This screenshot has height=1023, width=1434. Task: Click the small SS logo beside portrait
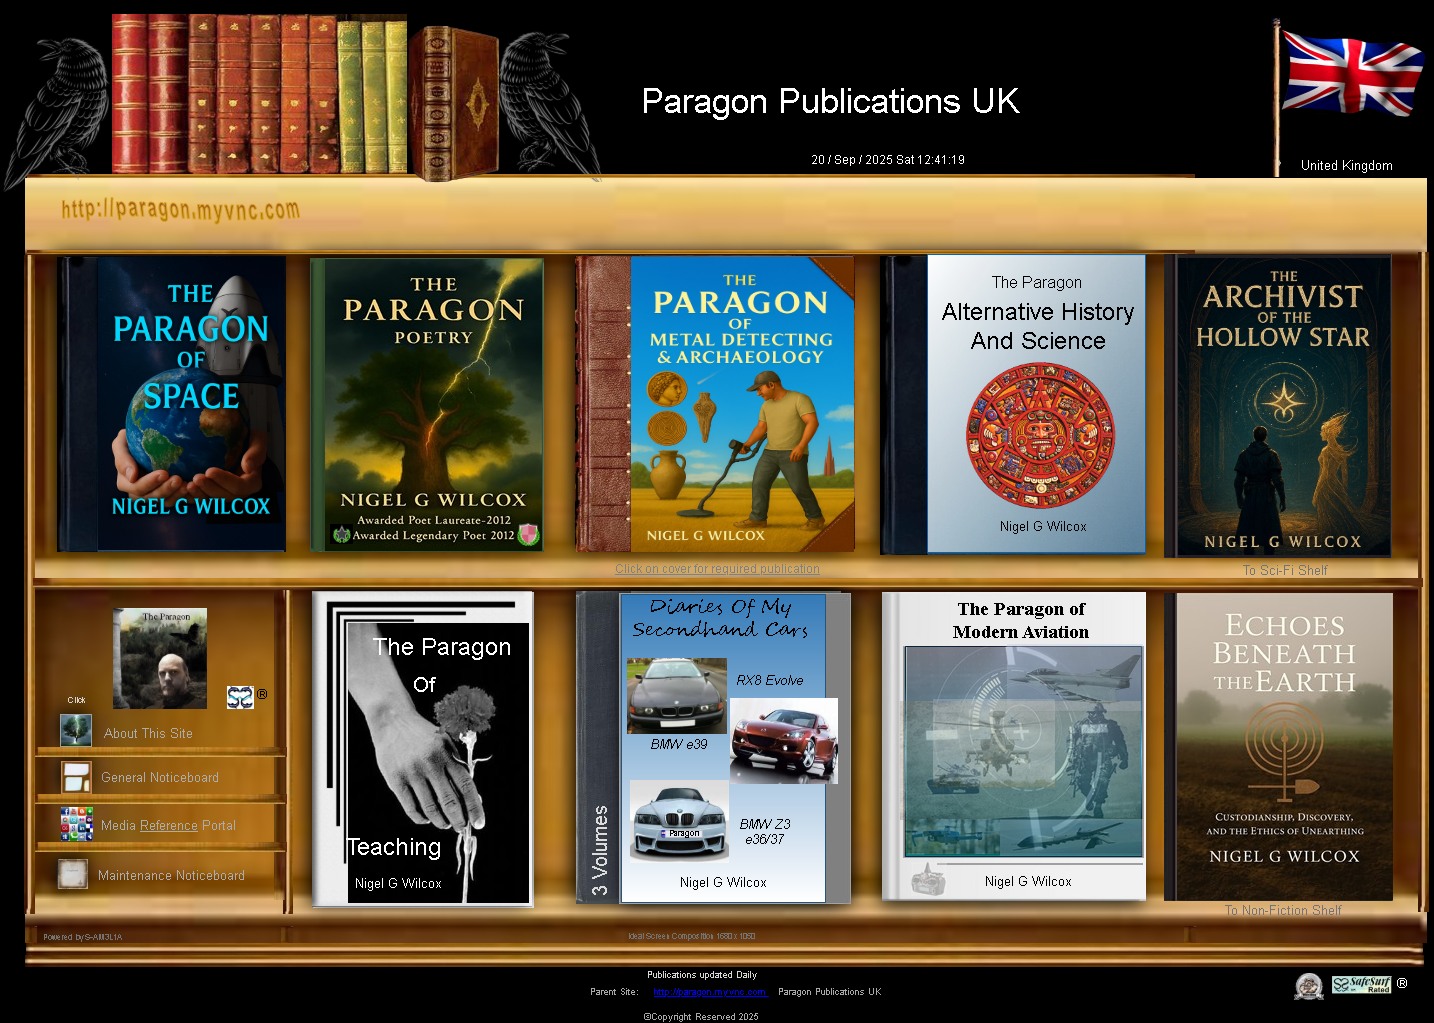click(x=240, y=697)
